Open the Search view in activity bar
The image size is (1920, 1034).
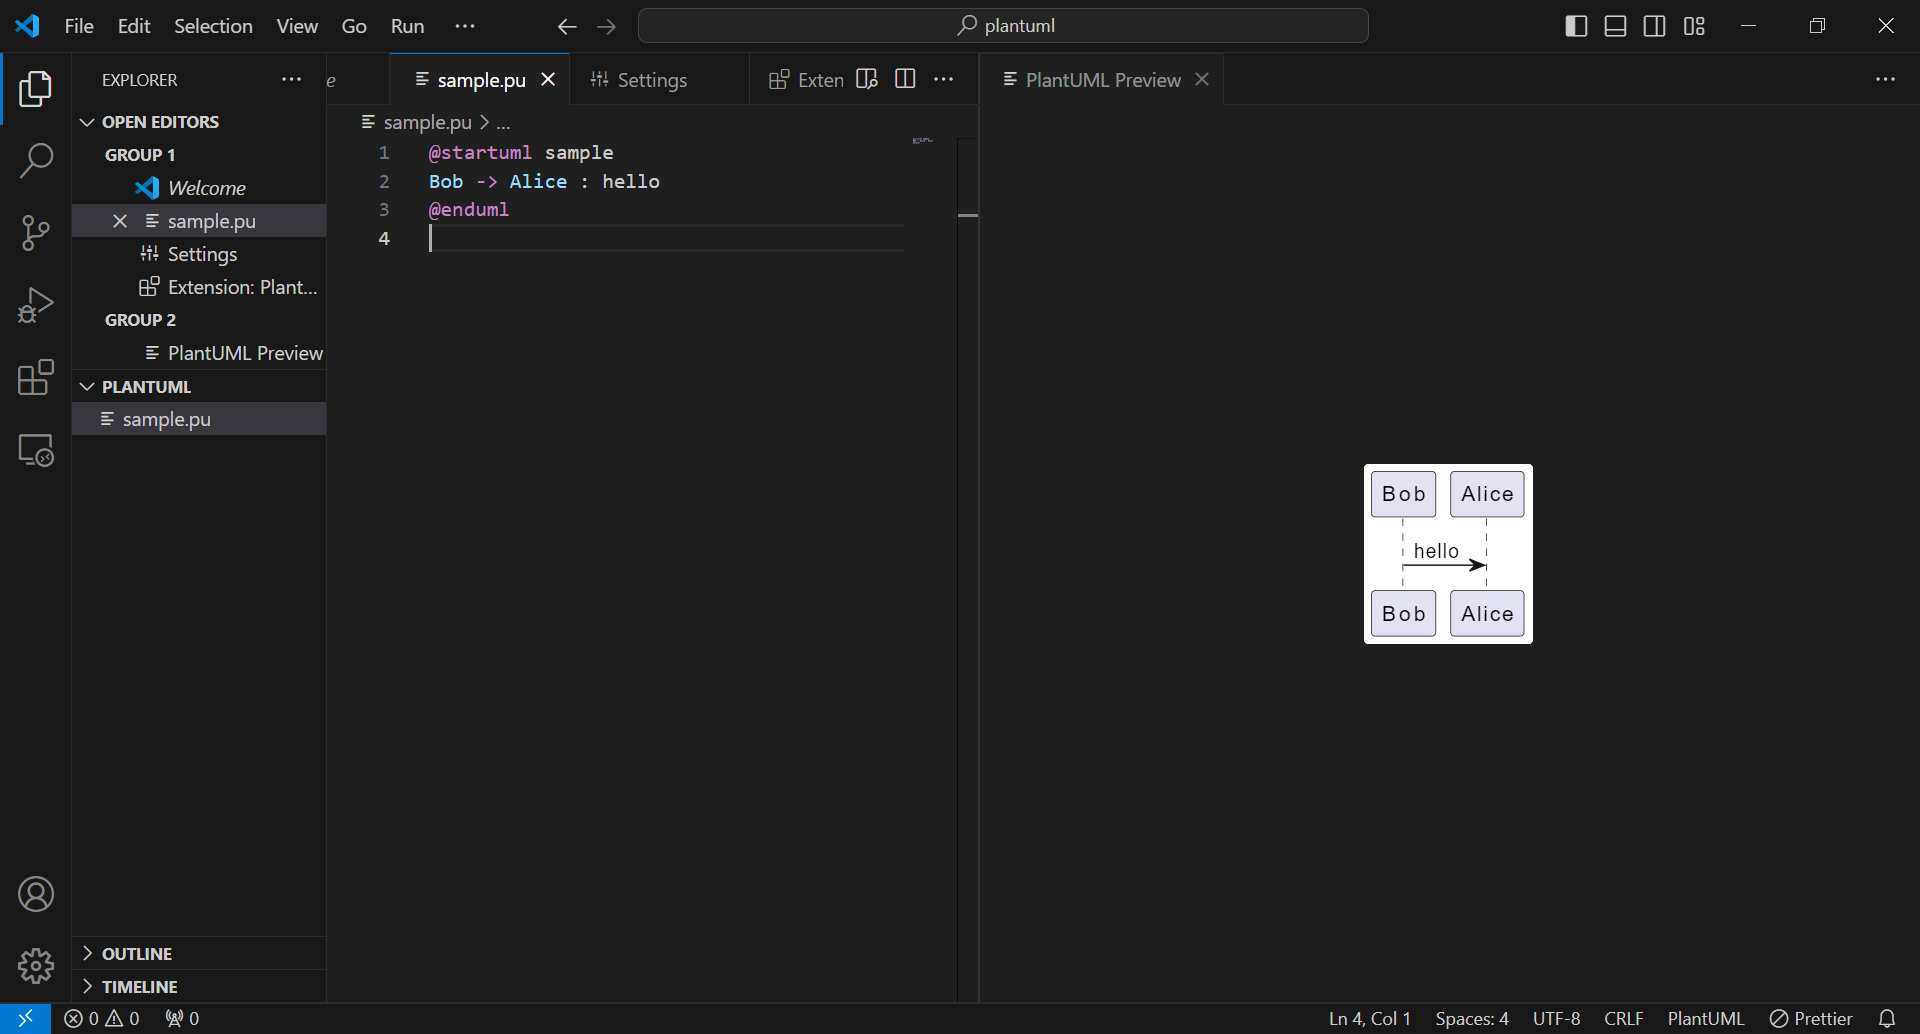click(x=36, y=160)
